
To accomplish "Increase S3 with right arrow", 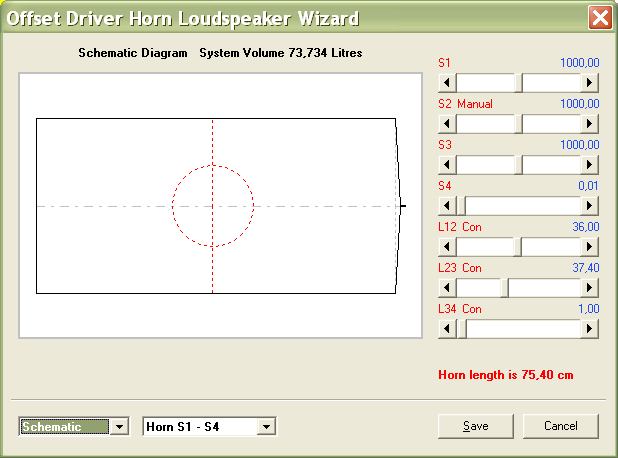I will tap(589, 165).
